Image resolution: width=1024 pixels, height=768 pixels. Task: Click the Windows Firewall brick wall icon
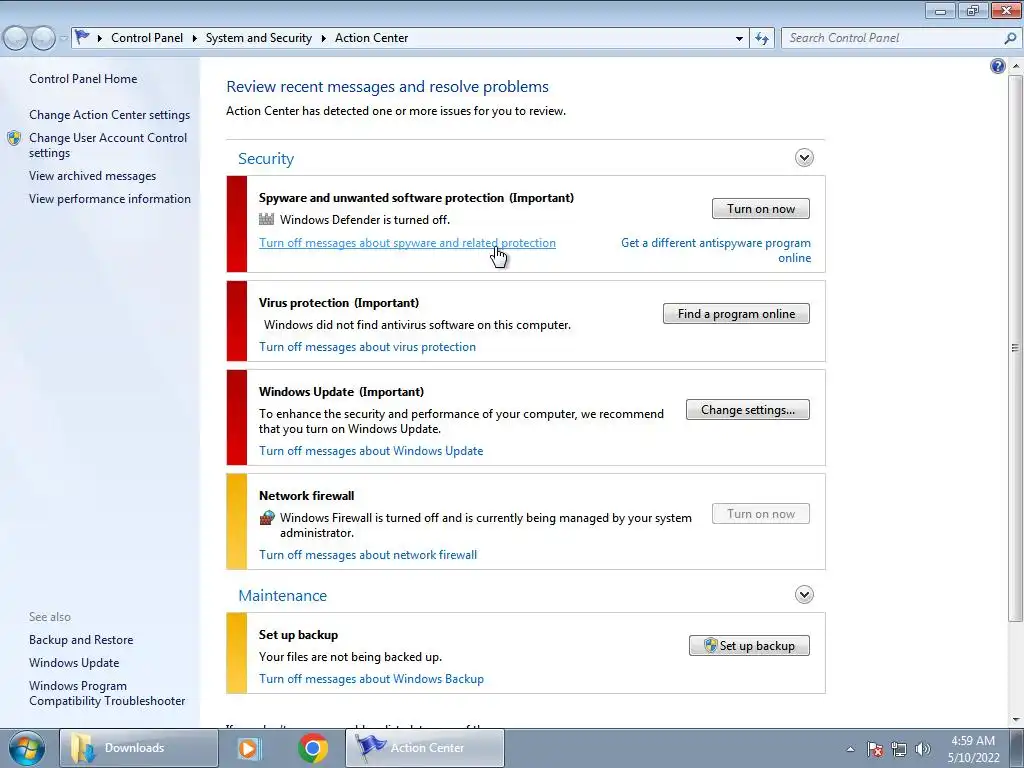pyautogui.click(x=266, y=518)
